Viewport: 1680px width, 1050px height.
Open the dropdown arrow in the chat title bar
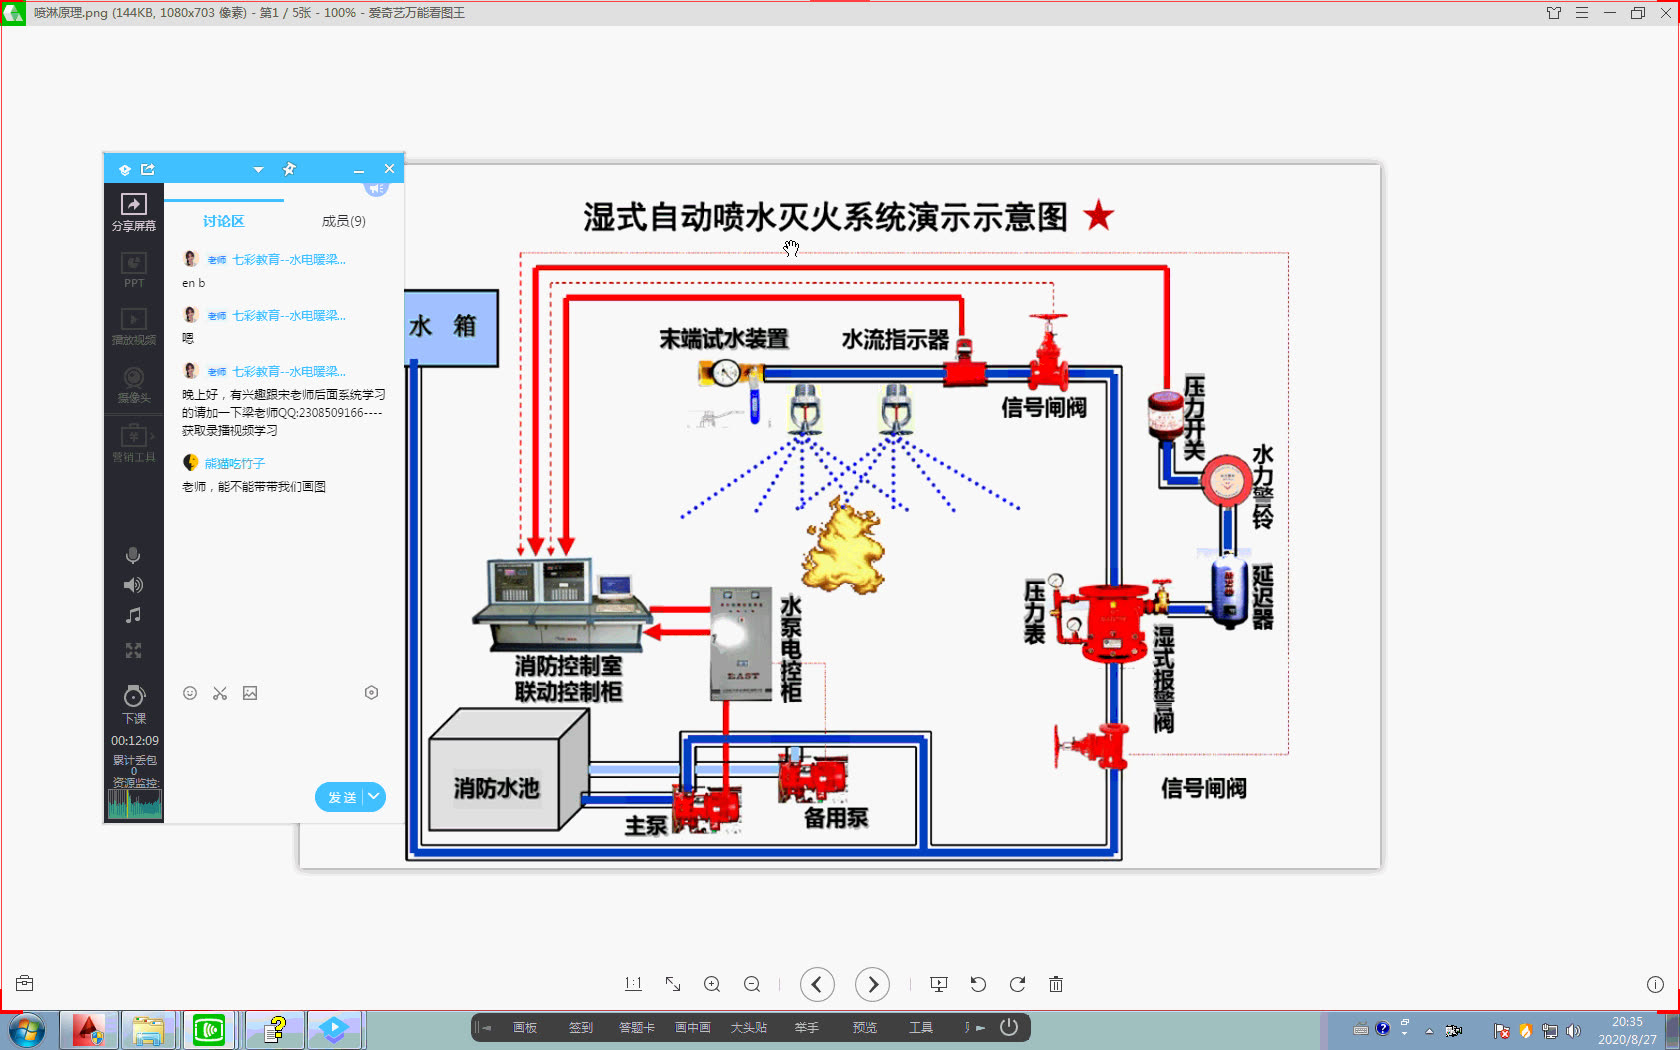pyautogui.click(x=258, y=169)
